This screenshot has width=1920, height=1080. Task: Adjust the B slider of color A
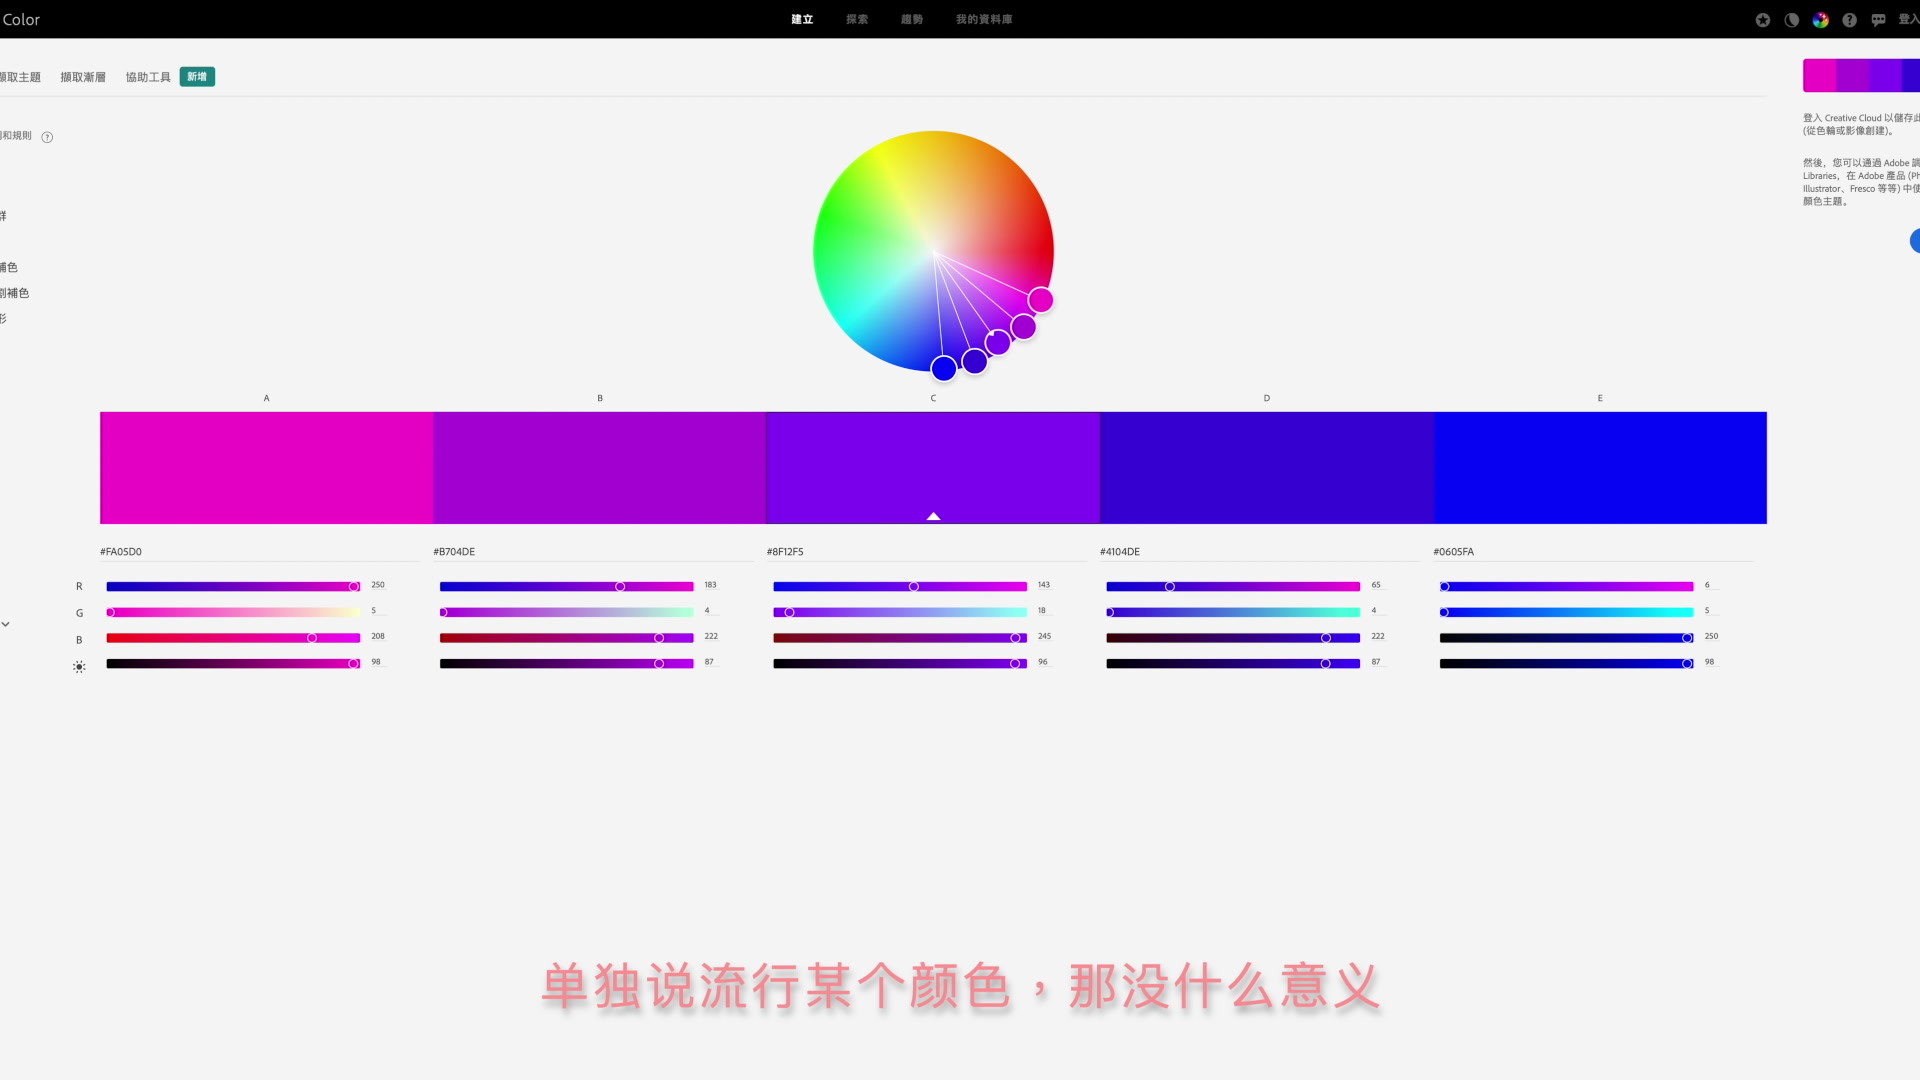(233, 638)
